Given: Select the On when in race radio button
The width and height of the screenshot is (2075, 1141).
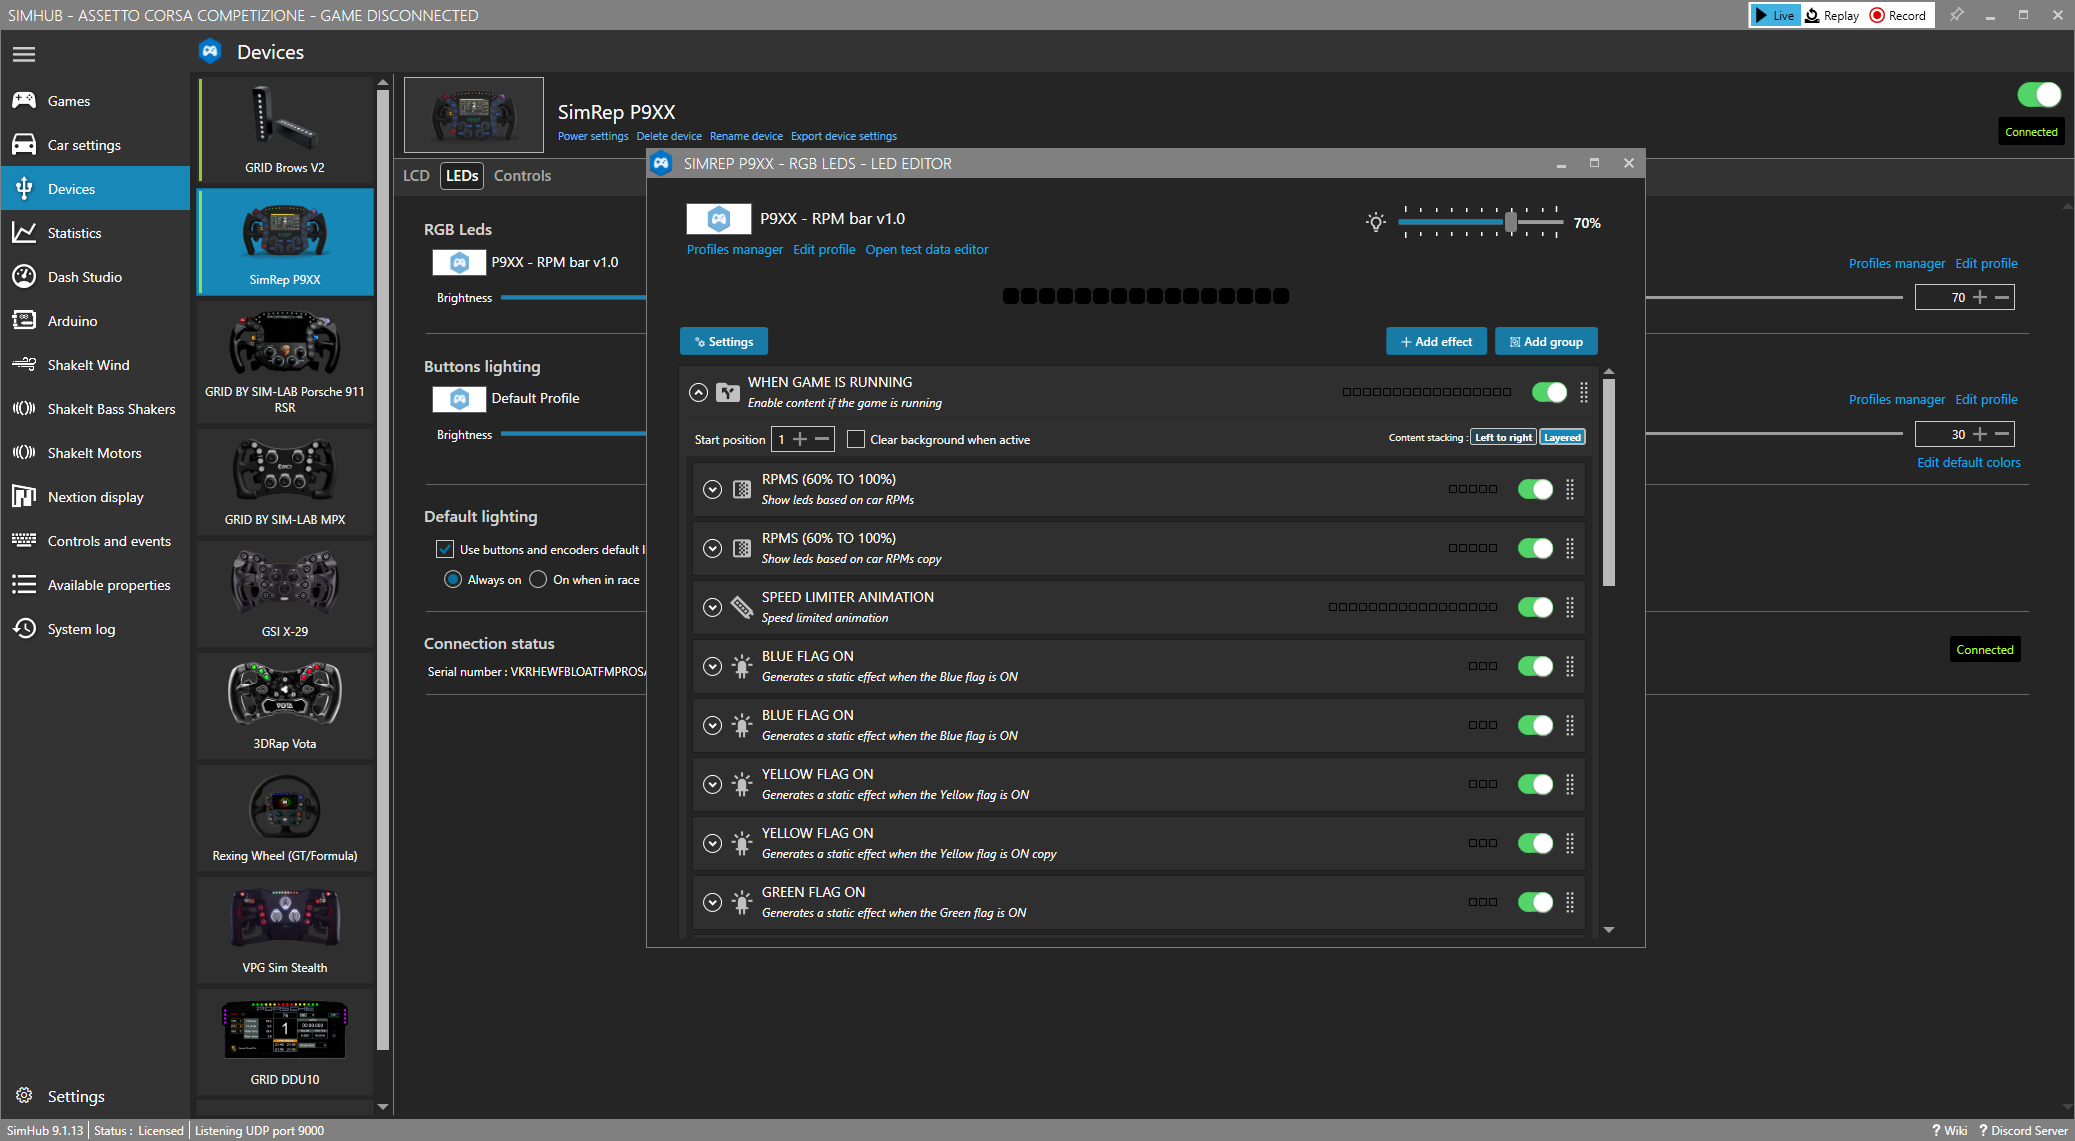Looking at the screenshot, I should click(x=538, y=580).
